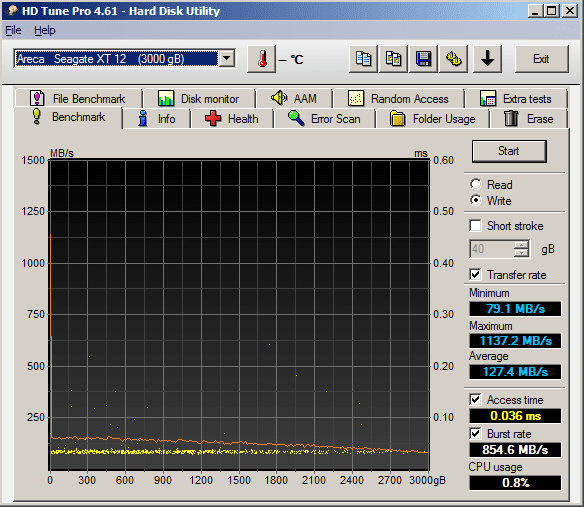Select the Read radio button
The width and height of the screenshot is (584, 507).
pyautogui.click(x=476, y=184)
